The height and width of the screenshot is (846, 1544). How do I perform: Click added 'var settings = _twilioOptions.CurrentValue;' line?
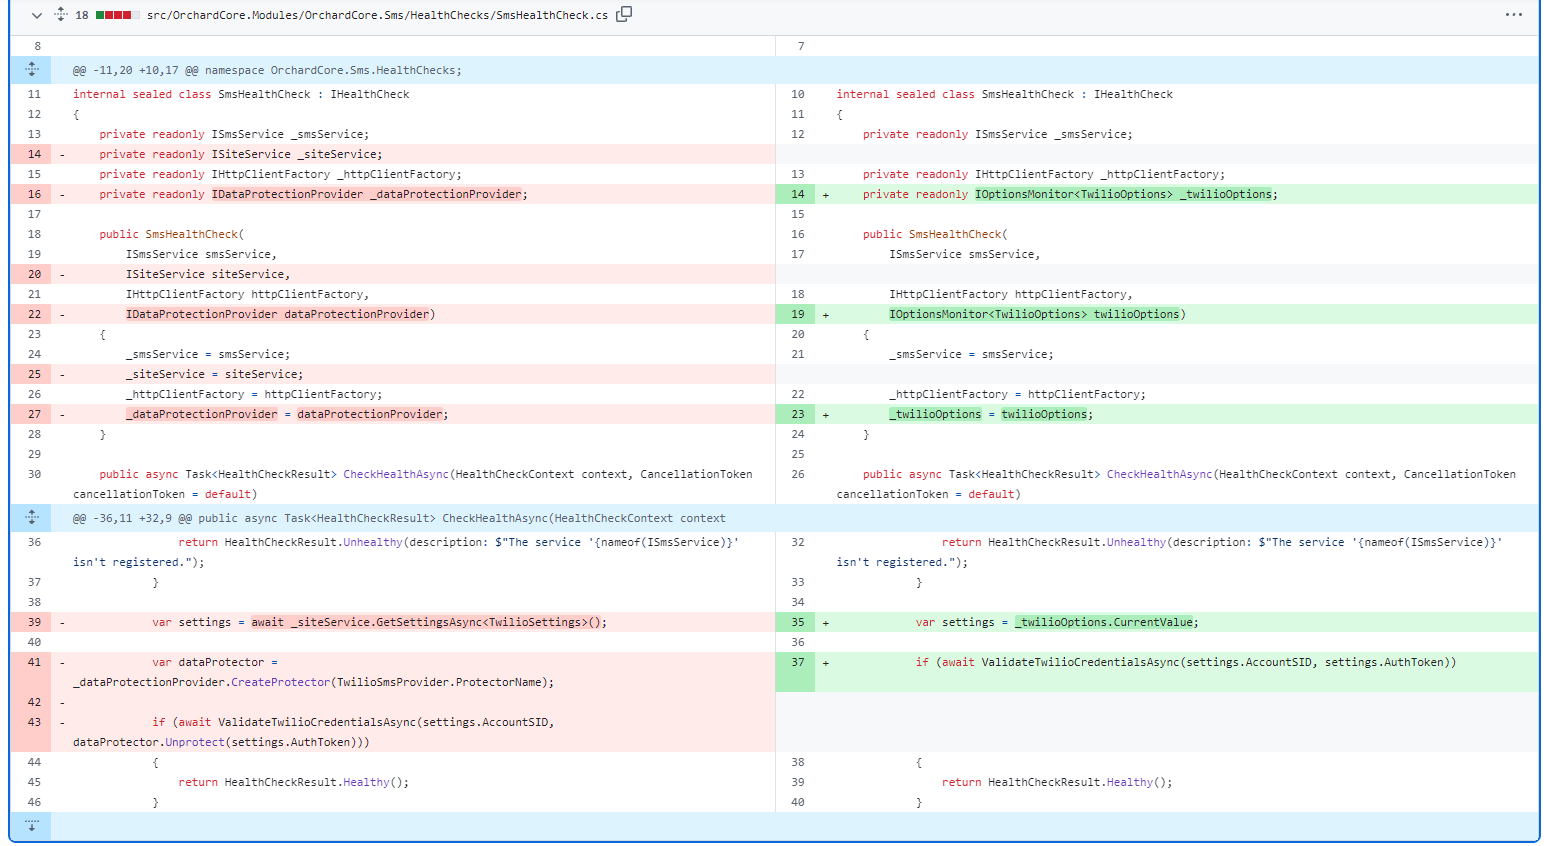point(1057,622)
